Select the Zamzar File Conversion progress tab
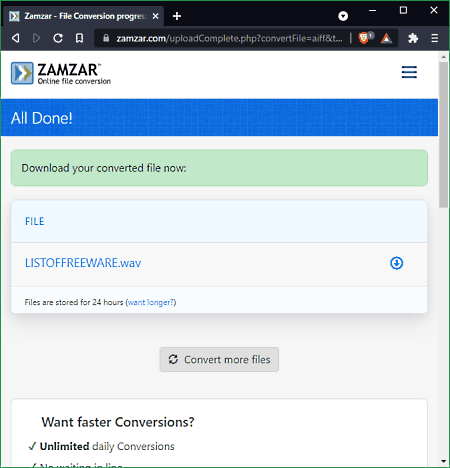450x468 pixels. [83, 16]
